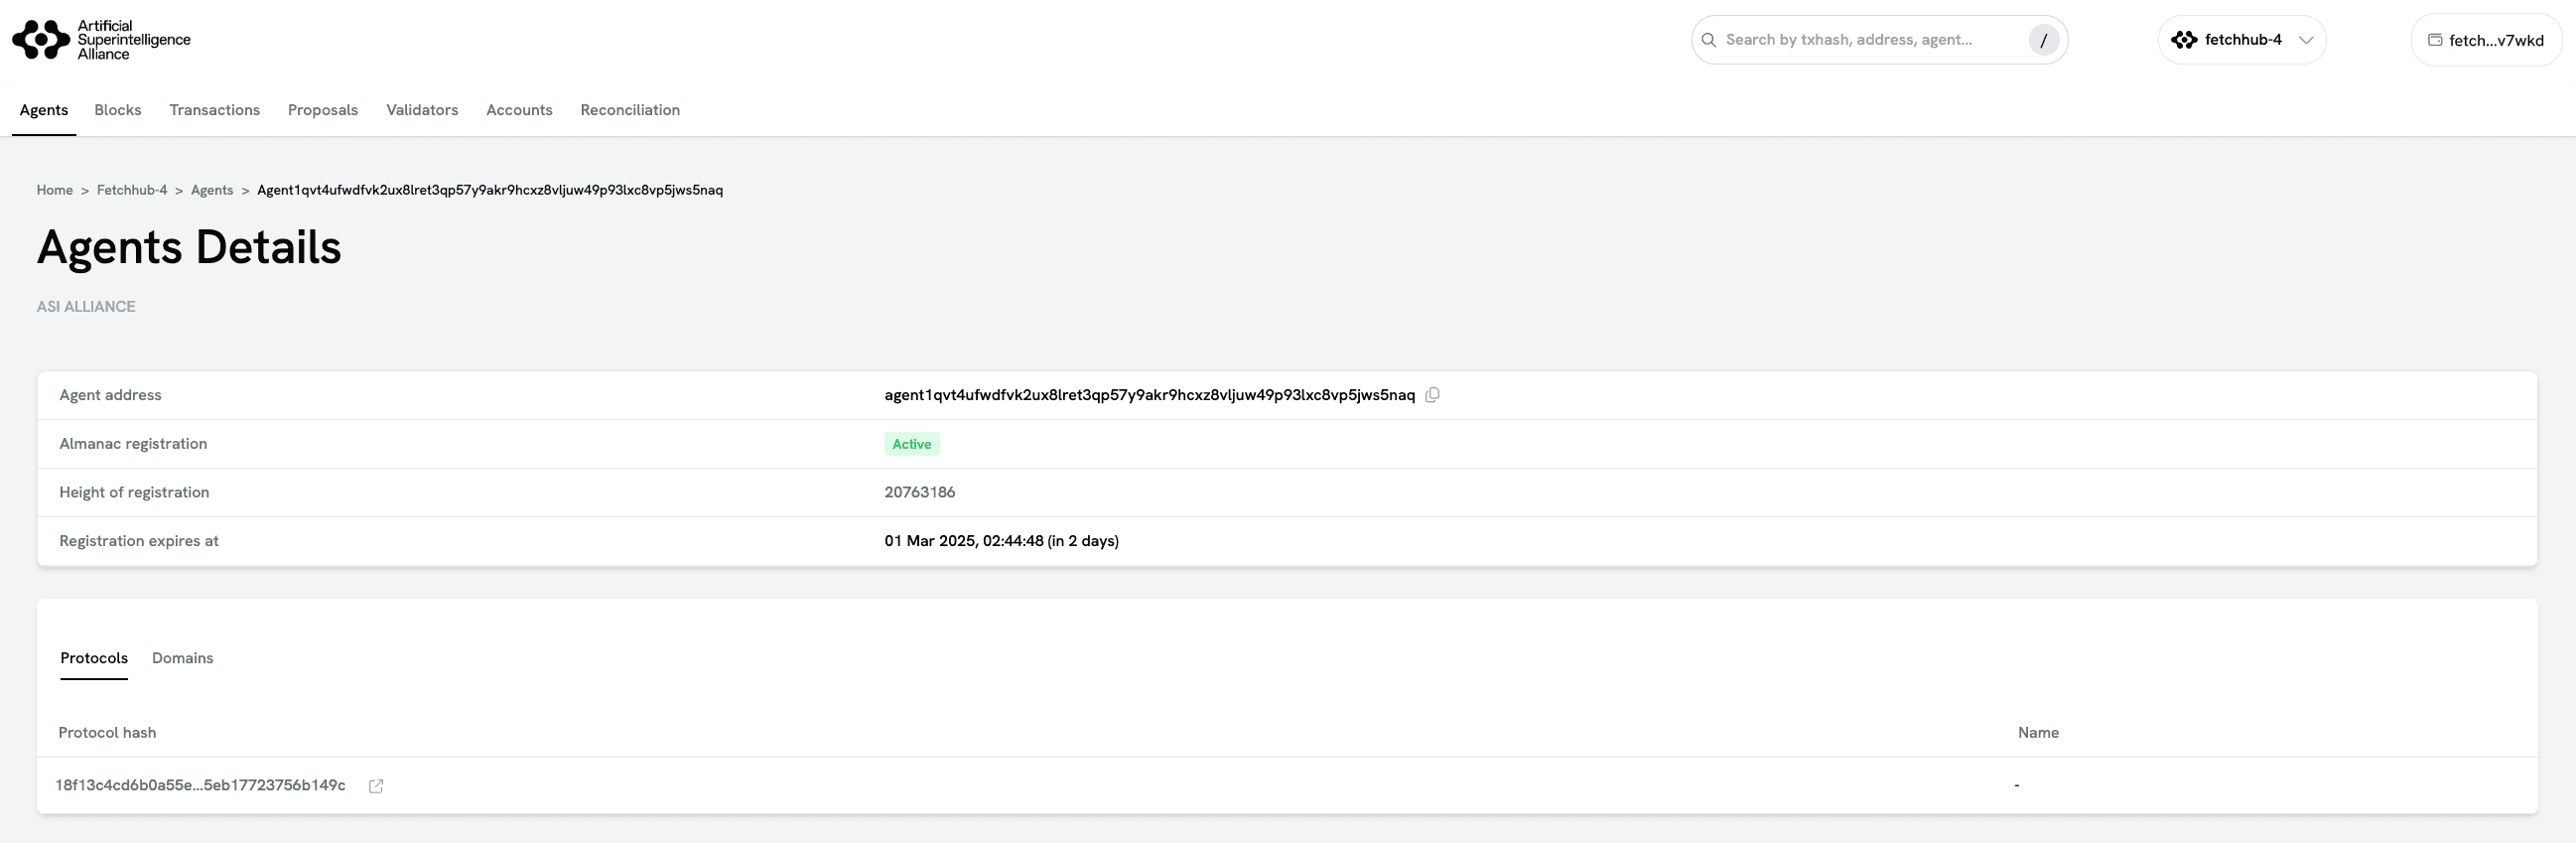Open the Accounts navigation tab
The height and width of the screenshot is (843, 2576).
click(519, 110)
